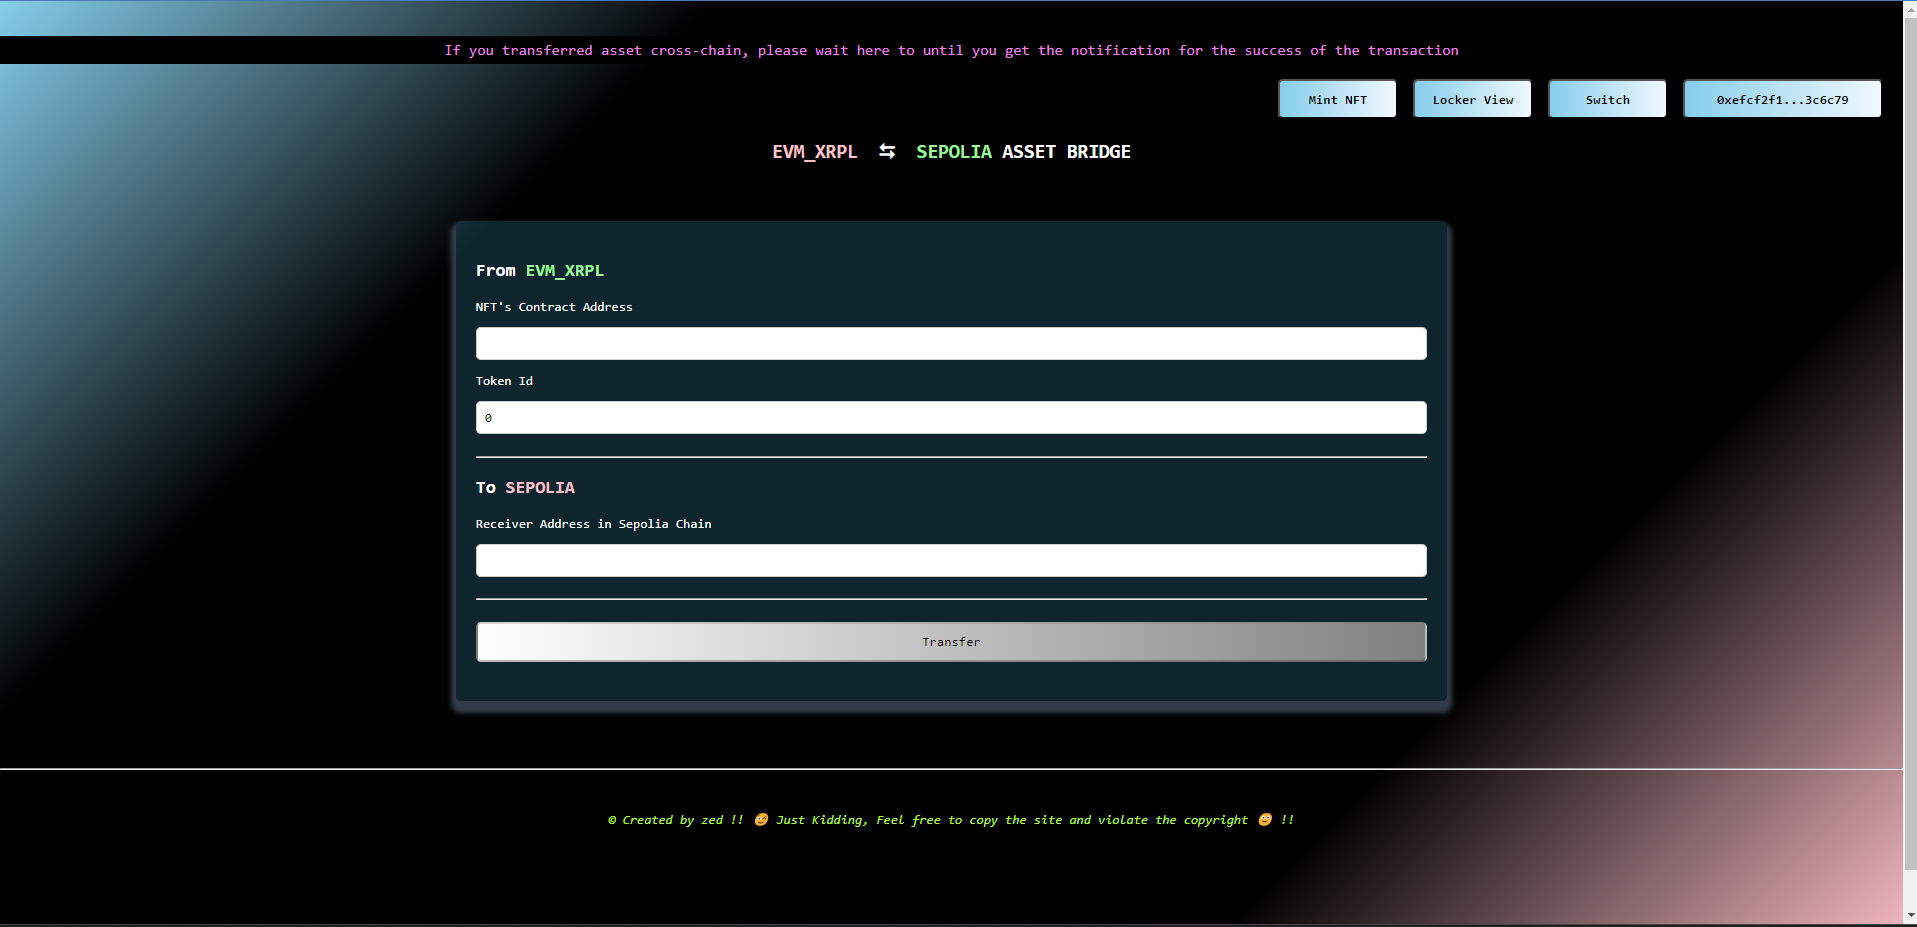The width and height of the screenshot is (1917, 927).
Task: Click the 'NFT's Contract Address' label
Action: [554, 307]
